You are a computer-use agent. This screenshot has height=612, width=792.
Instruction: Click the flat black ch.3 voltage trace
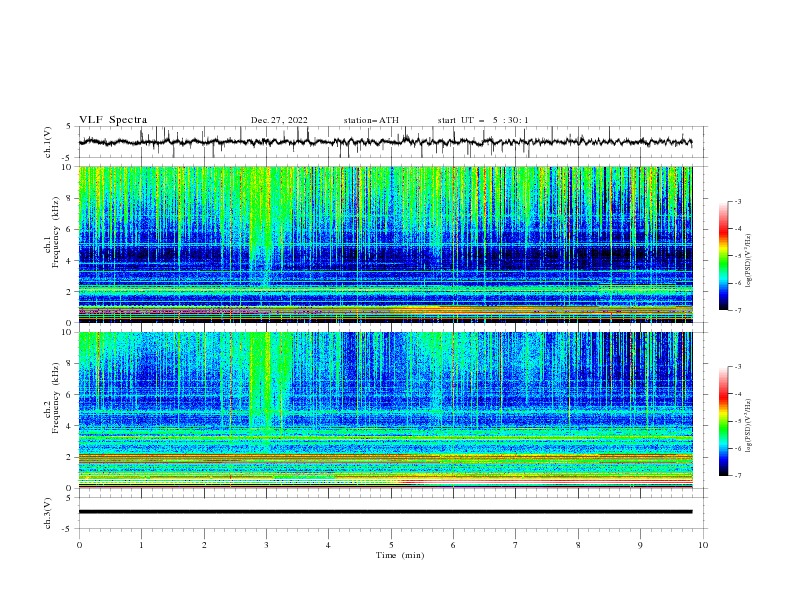(x=385, y=512)
